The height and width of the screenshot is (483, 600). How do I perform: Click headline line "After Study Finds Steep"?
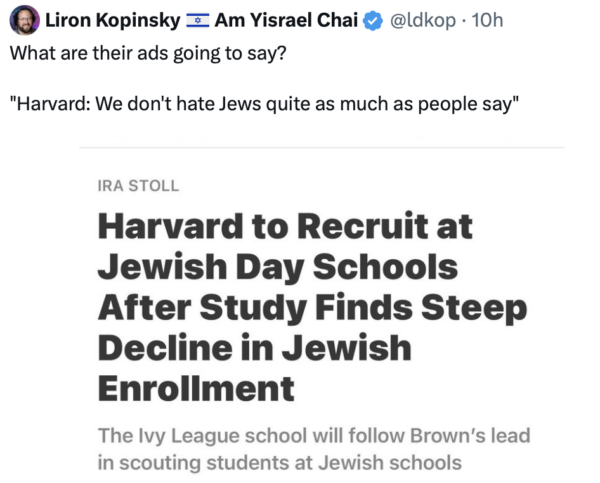click(311, 309)
